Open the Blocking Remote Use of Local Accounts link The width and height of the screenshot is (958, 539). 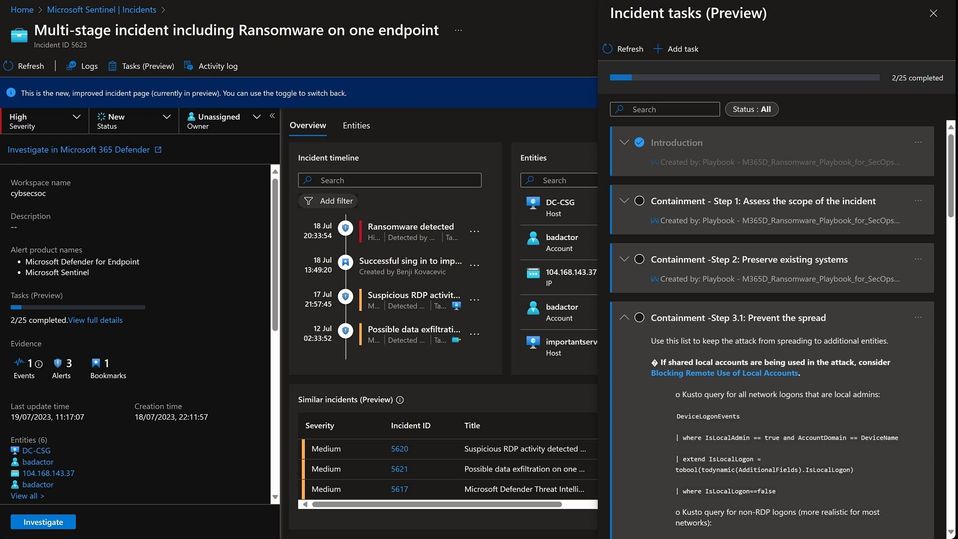point(724,373)
